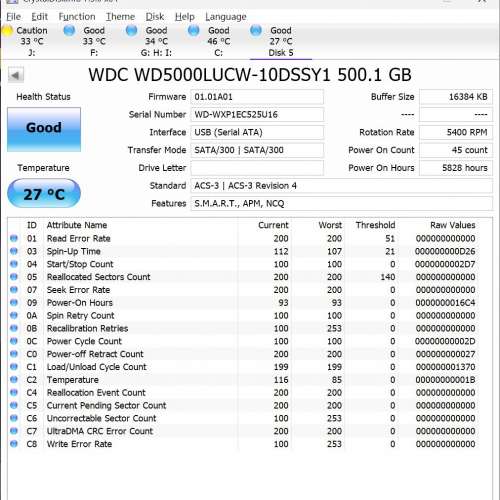Click status dot for Power Cycle Count
Image resolution: width=500 pixels, height=500 pixels.
point(14,341)
